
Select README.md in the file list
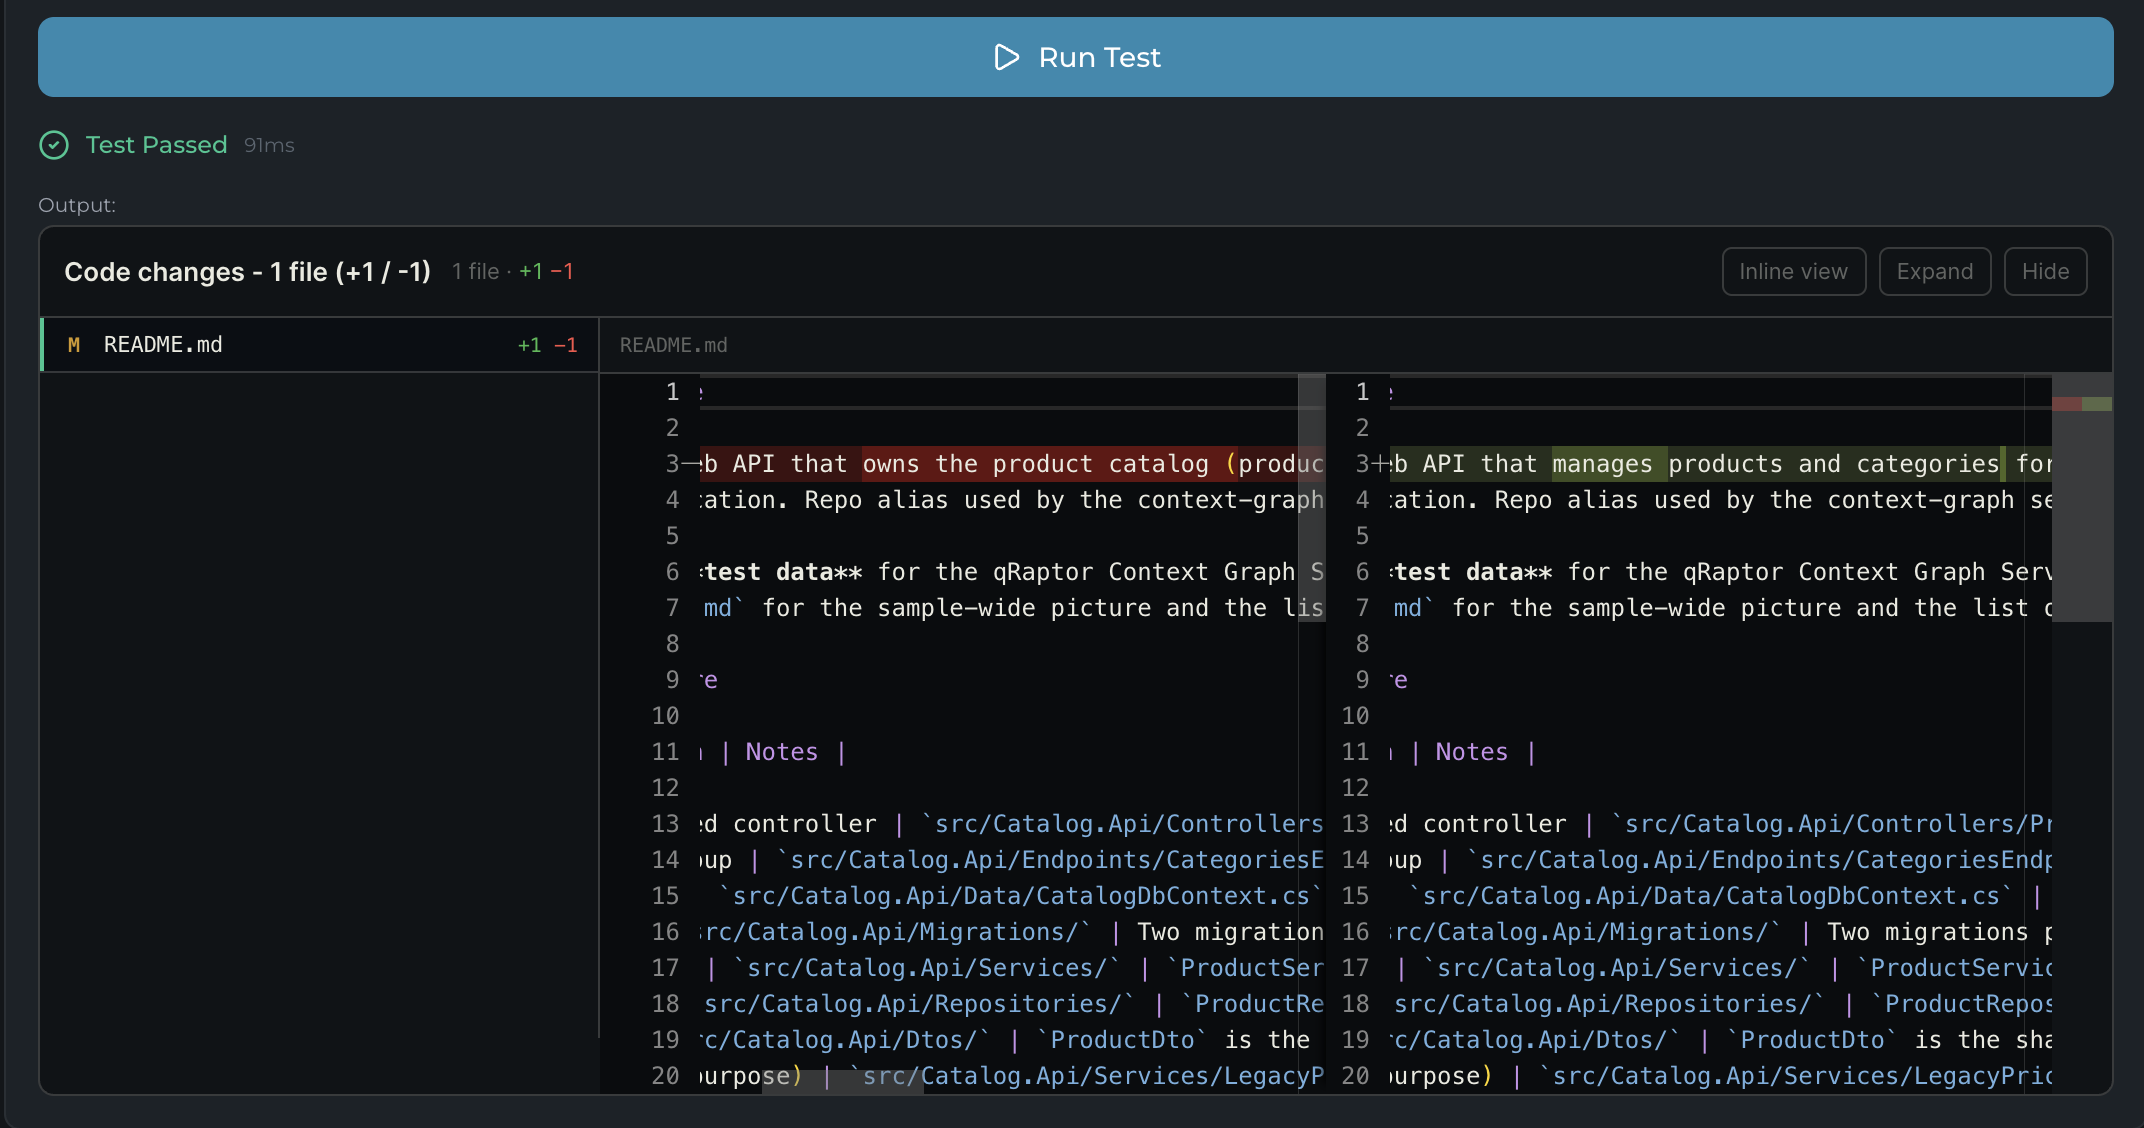coord(319,345)
